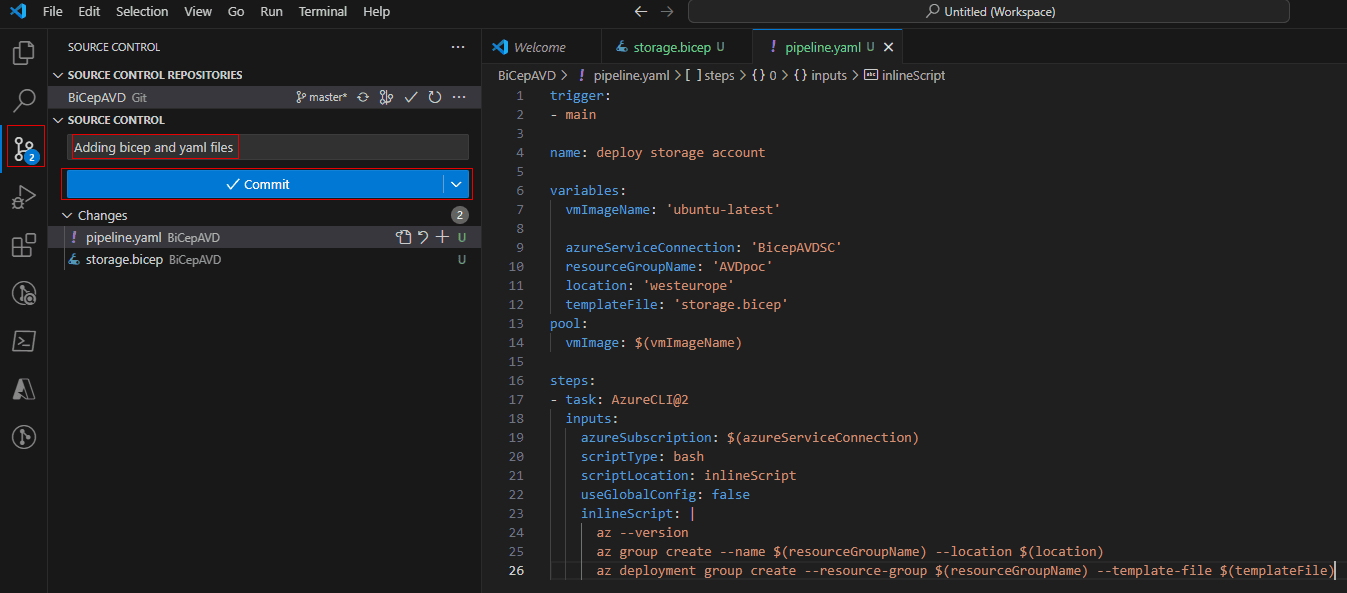This screenshot has height=593, width=1347.
Task: Open the Search view in activity bar
Action: [24, 100]
